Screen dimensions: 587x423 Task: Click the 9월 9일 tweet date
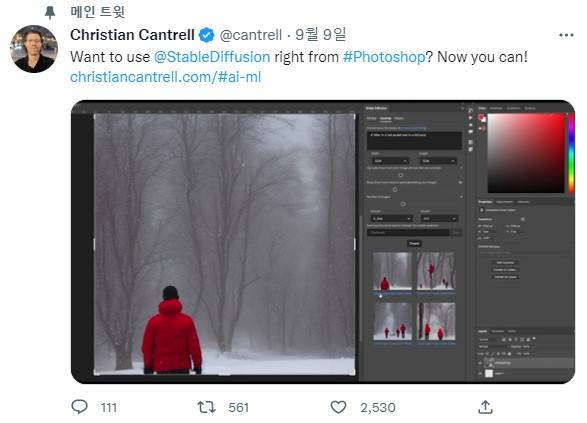[320, 35]
